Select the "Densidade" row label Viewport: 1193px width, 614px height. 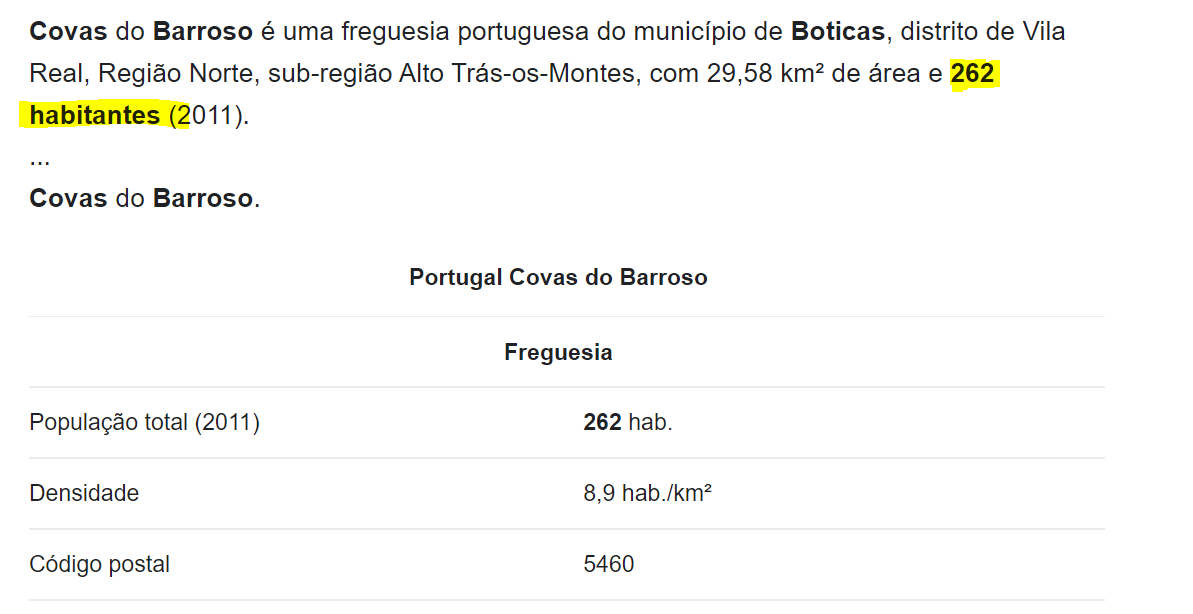84,493
